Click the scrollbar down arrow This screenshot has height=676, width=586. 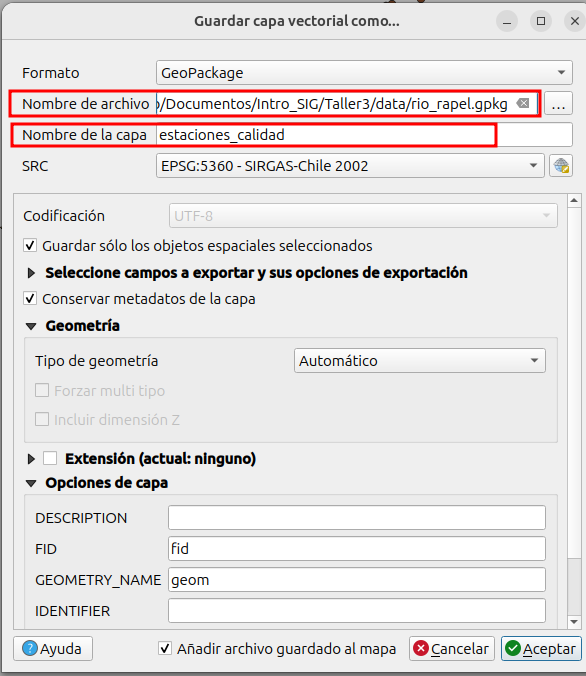(574, 622)
